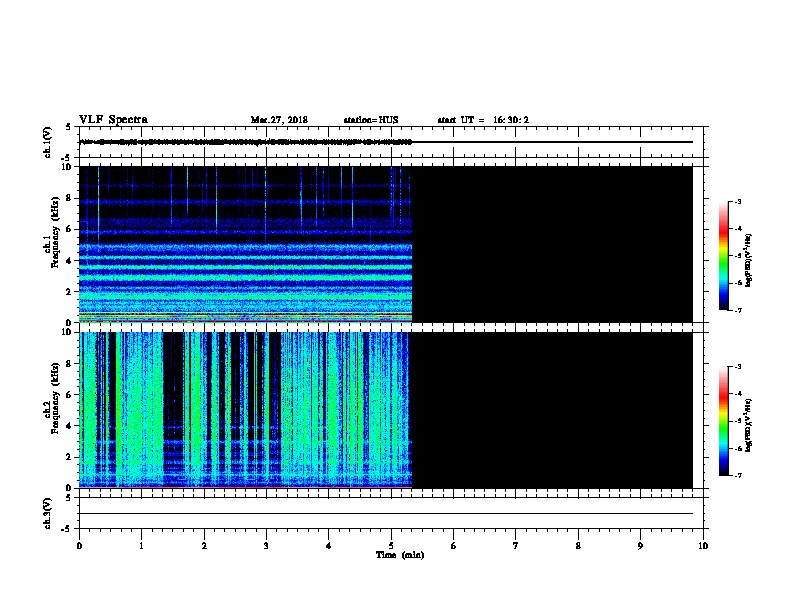Click the black no-data area of ch.2 spectrogram

[x=552, y=410]
